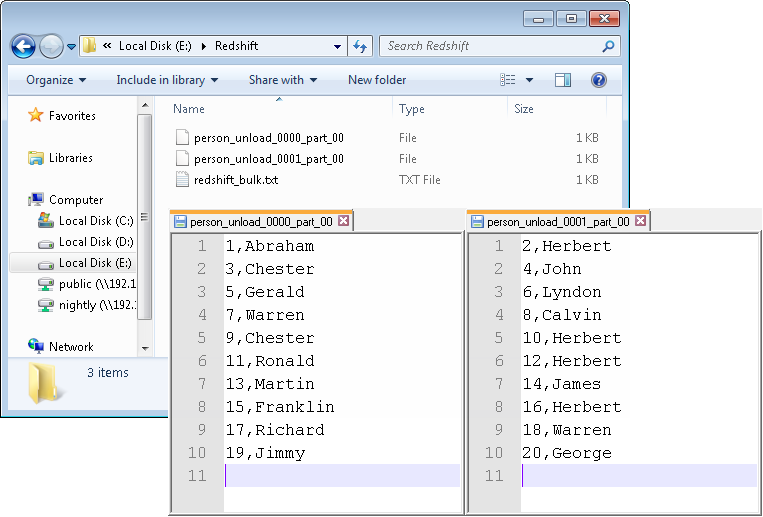Select Local Disk (E:) in navigation pane
The width and height of the screenshot is (763, 517).
95,263
